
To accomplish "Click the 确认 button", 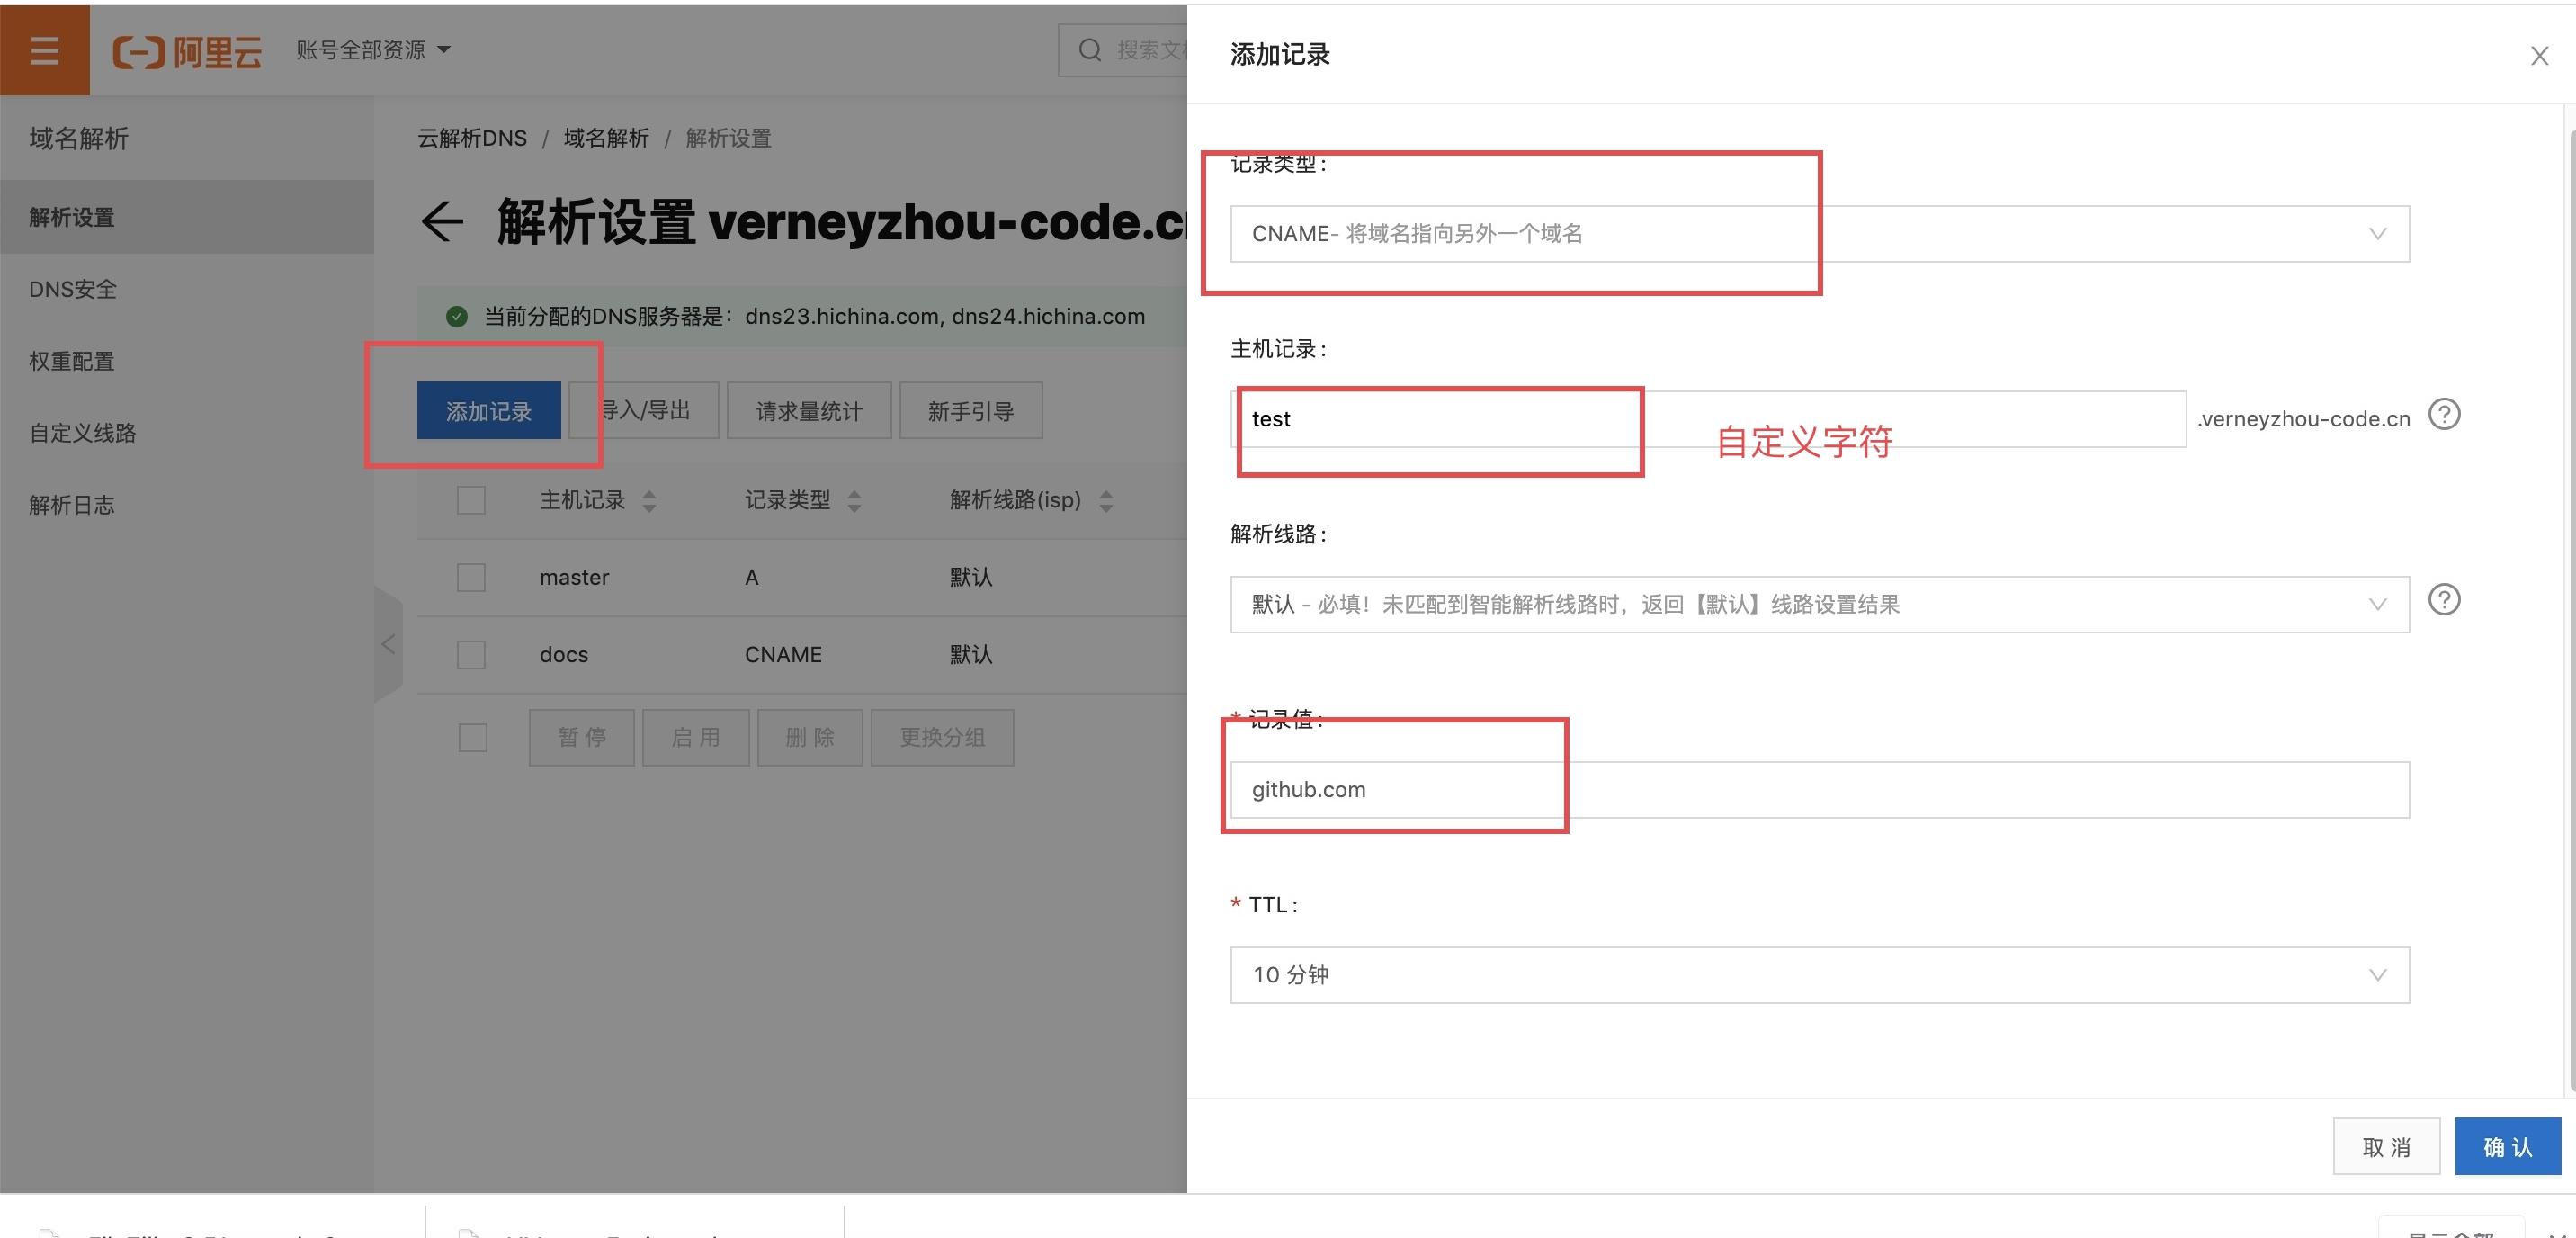I will point(2506,1147).
